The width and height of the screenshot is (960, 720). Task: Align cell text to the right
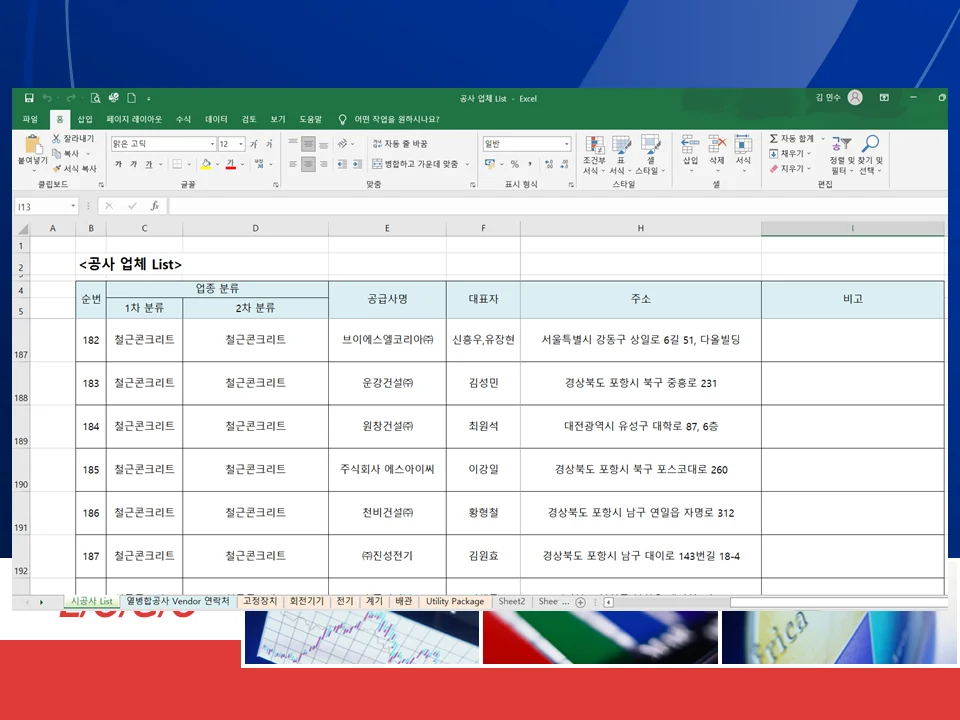point(323,164)
